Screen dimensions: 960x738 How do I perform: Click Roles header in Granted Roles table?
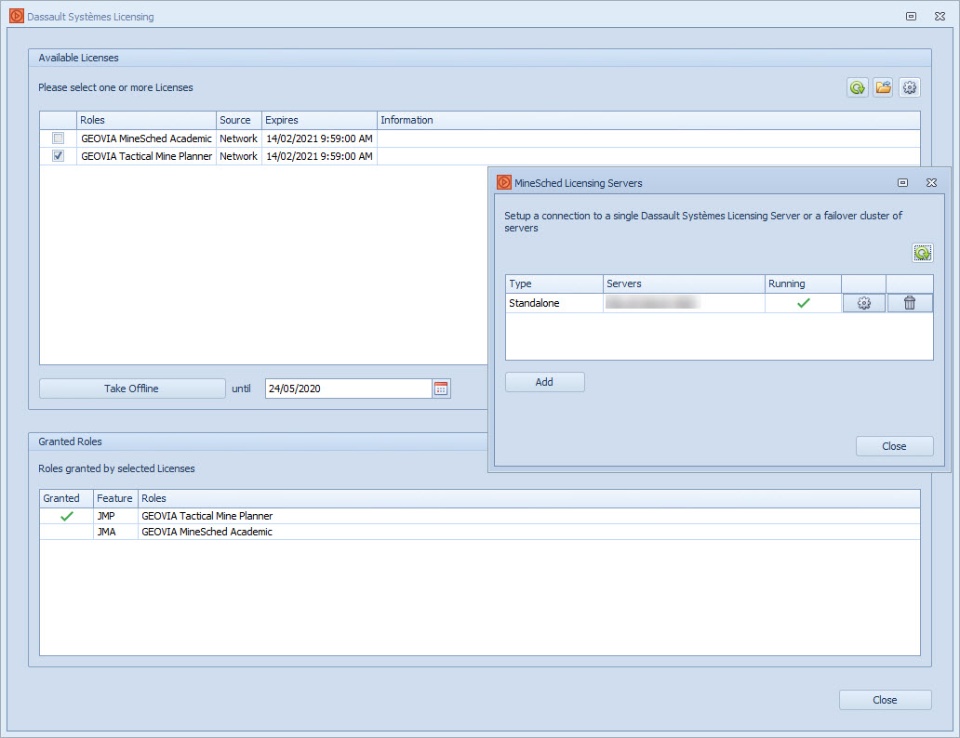pos(529,499)
